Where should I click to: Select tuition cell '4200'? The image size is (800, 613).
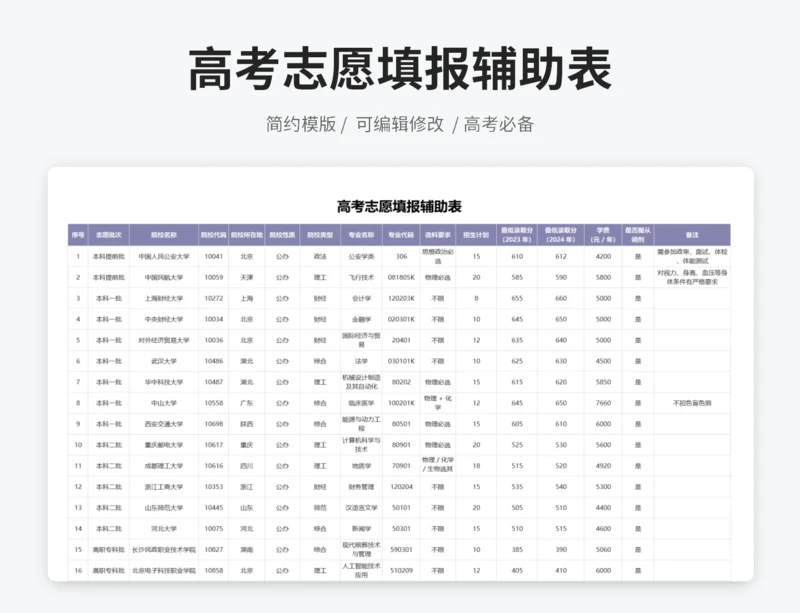[x=603, y=257]
